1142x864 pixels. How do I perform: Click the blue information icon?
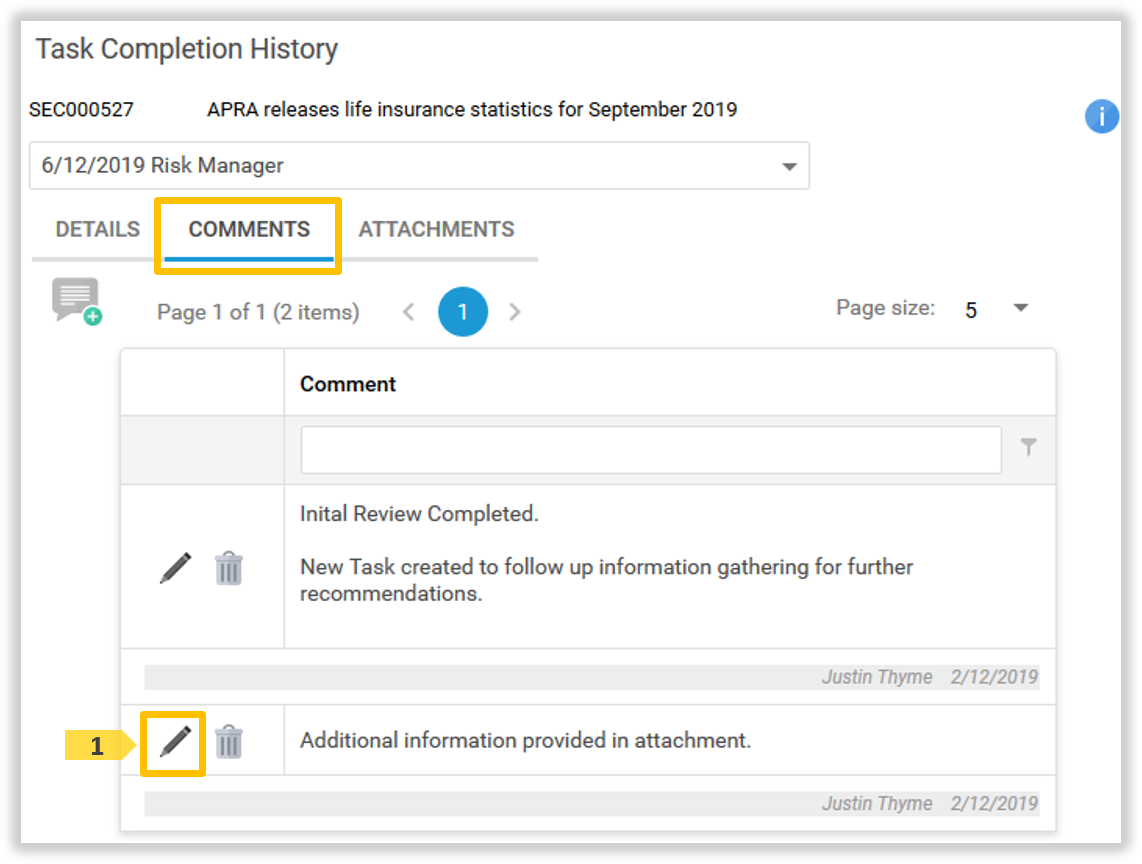[1101, 117]
